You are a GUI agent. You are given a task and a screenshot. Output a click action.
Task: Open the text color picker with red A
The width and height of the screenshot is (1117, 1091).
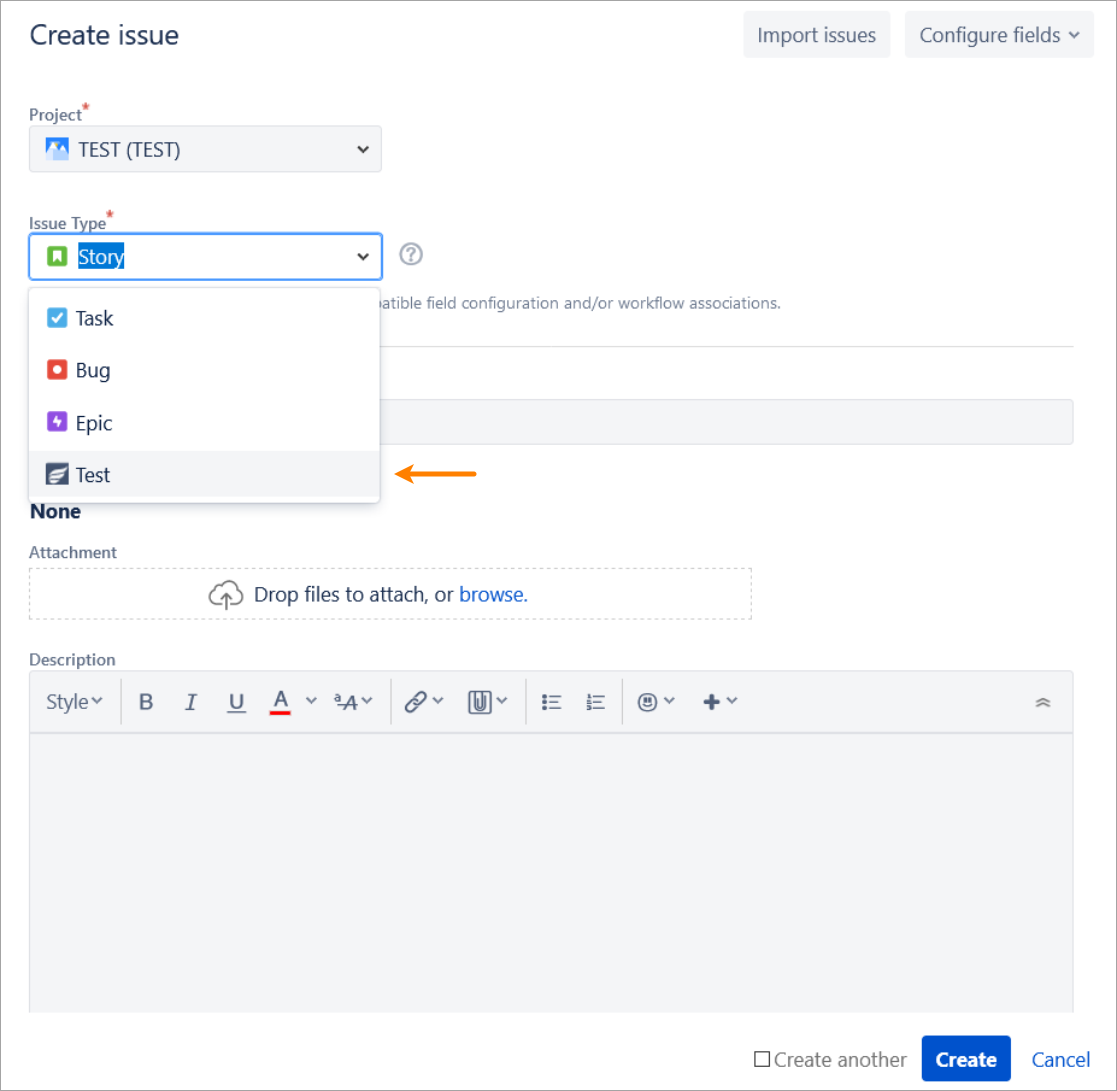[x=280, y=701]
